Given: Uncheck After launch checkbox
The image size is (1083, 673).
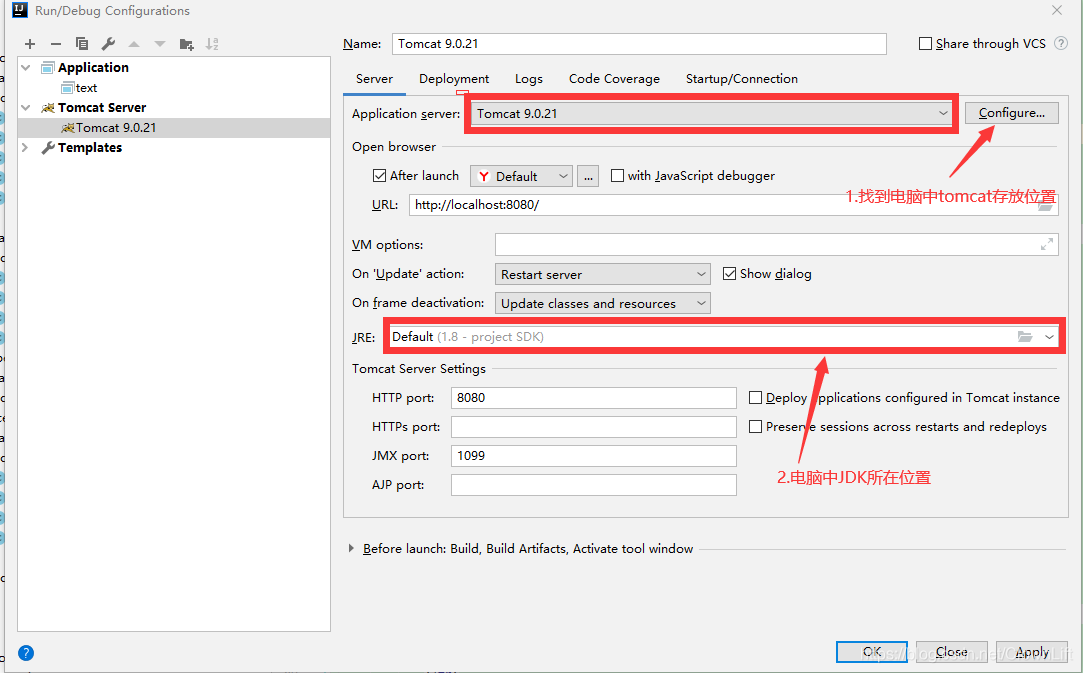Looking at the screenshot, I should 379,176.
